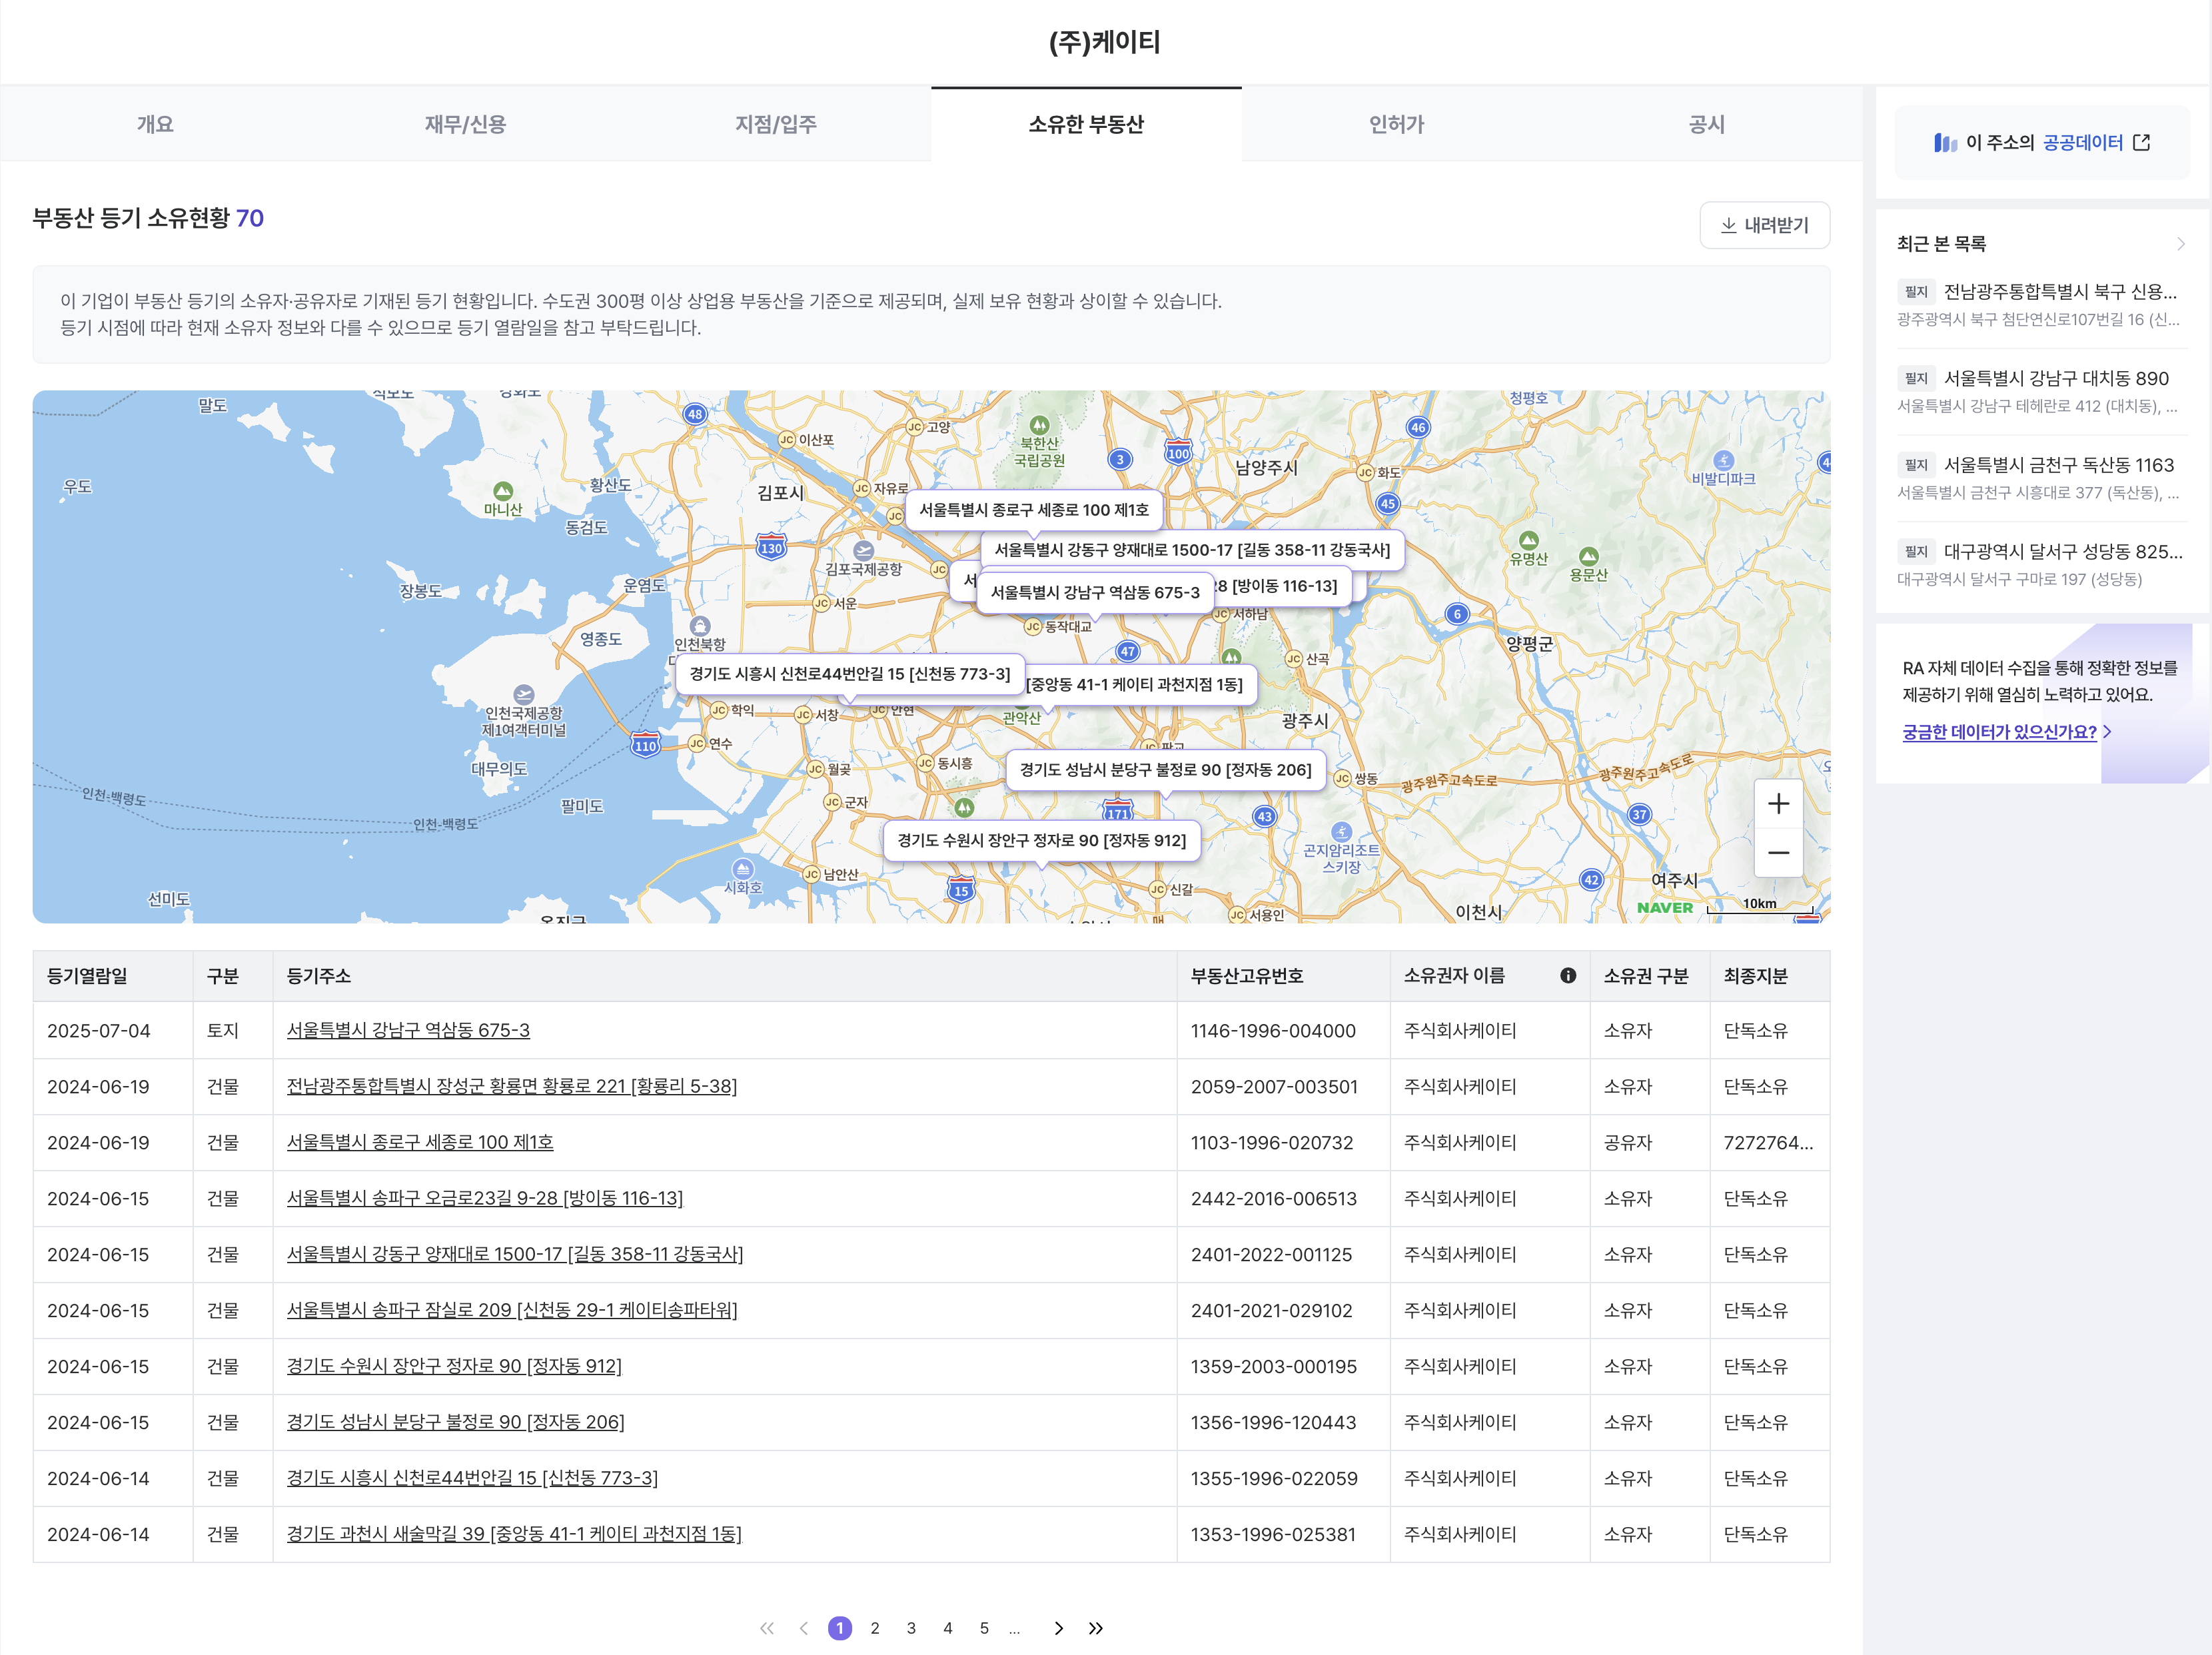Screen dimensions: 2212x1655
Task: Click map label 경기도 수원시 장안구 정자로 90
Action: click(x=1041, y=840)
